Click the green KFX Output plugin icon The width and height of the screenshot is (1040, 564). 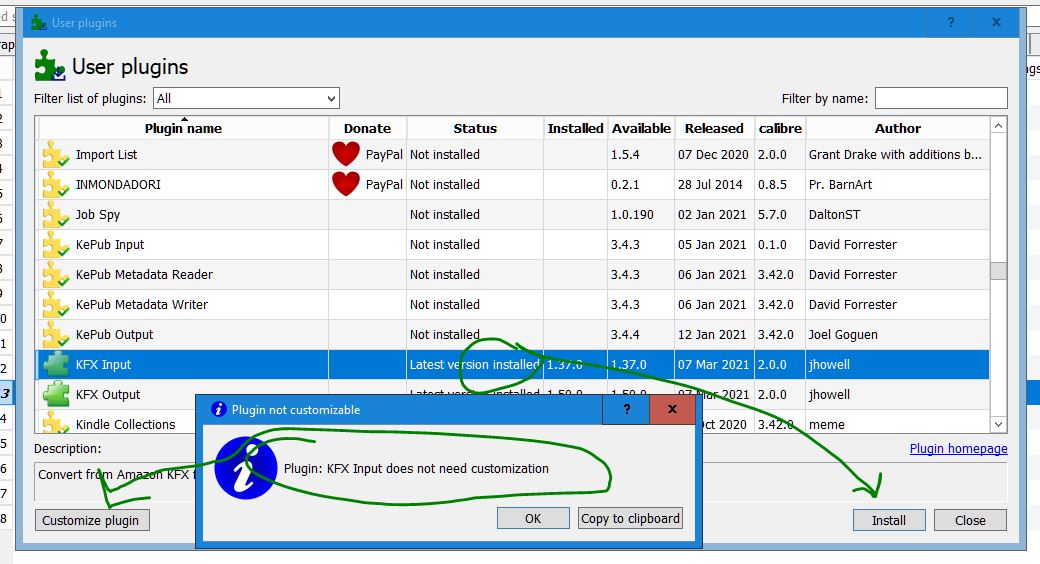[x=56, y=394]
